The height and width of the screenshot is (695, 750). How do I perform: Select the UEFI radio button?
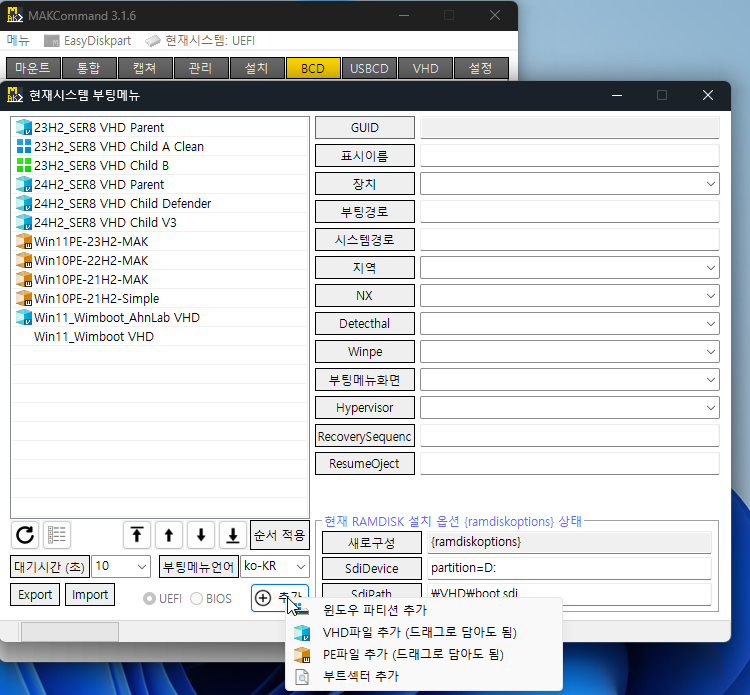pos(149,598)
